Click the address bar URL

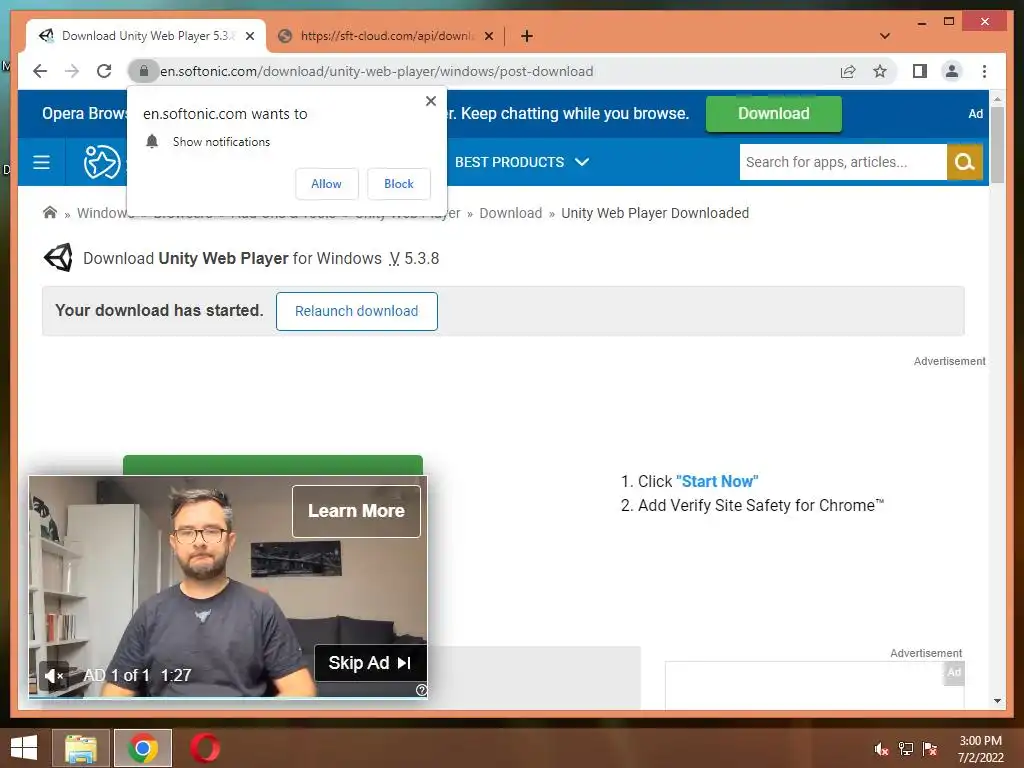click(x=377, y=71)
